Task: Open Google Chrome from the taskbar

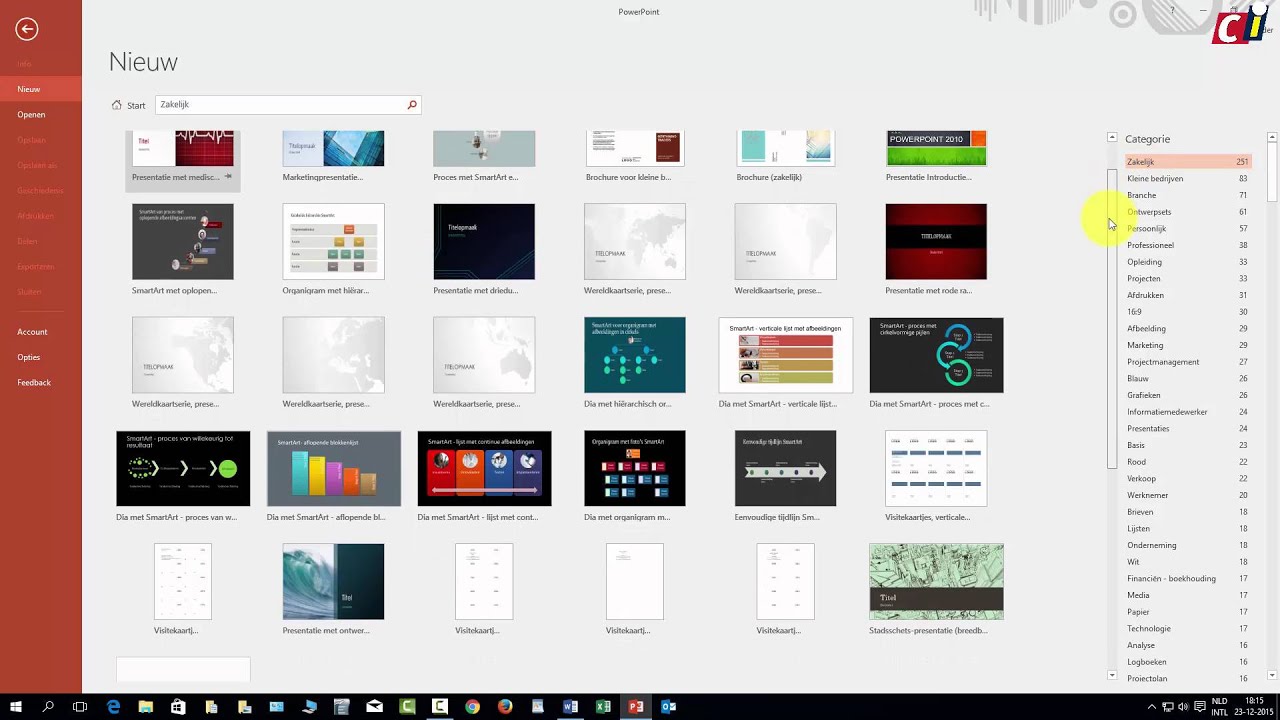Action: 472,706
